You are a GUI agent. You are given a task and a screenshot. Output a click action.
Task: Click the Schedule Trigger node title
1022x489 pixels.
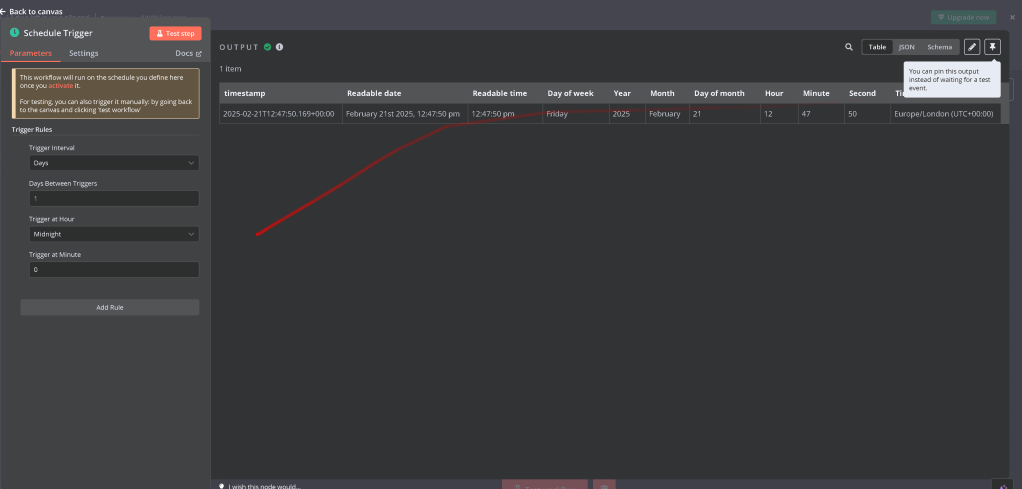point(58,33)
